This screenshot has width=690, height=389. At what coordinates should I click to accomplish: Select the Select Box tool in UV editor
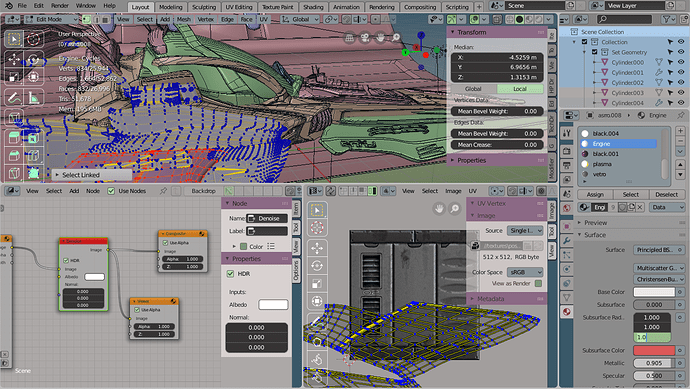(x=317, y=210)
